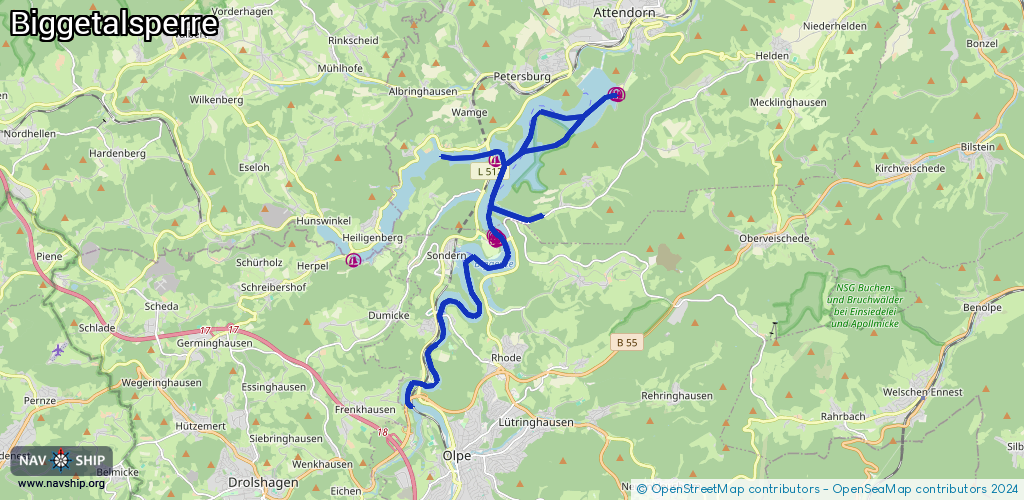The image size is (1024, 500).
Task: Click motorway junction number 18 label
Action: tap(382, 432)
